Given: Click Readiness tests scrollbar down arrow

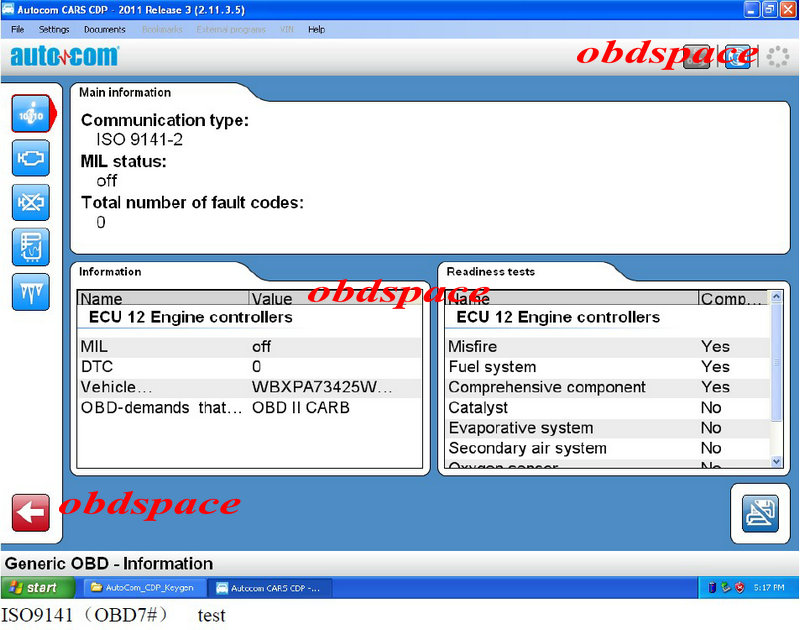Looking at the screenshot, I should [776, 461].
